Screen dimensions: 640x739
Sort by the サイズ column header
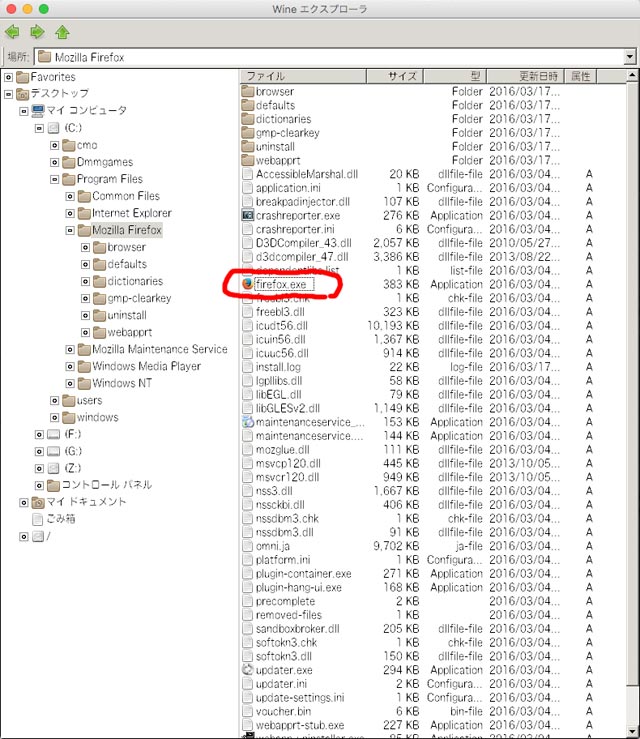pos(395,76)
